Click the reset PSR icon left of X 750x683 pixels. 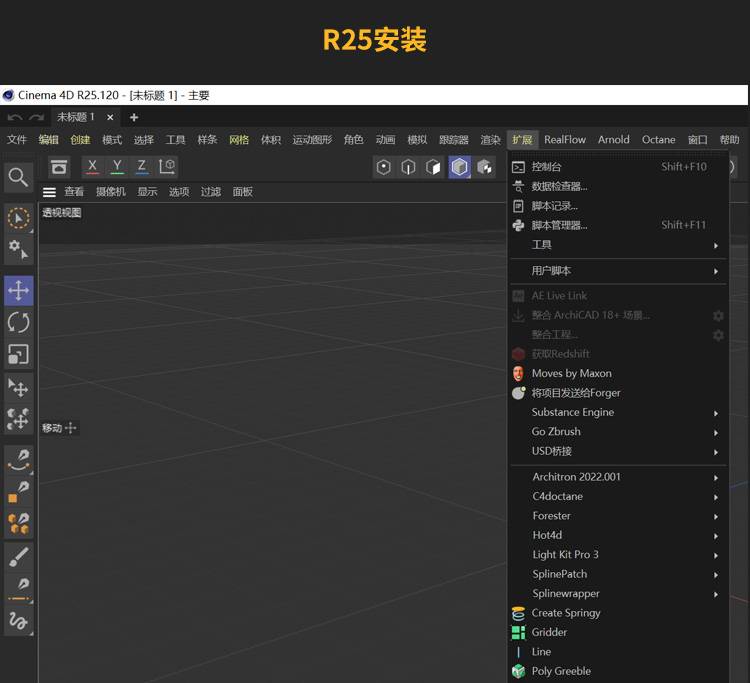pyautogui.click(x=59, y=166)
